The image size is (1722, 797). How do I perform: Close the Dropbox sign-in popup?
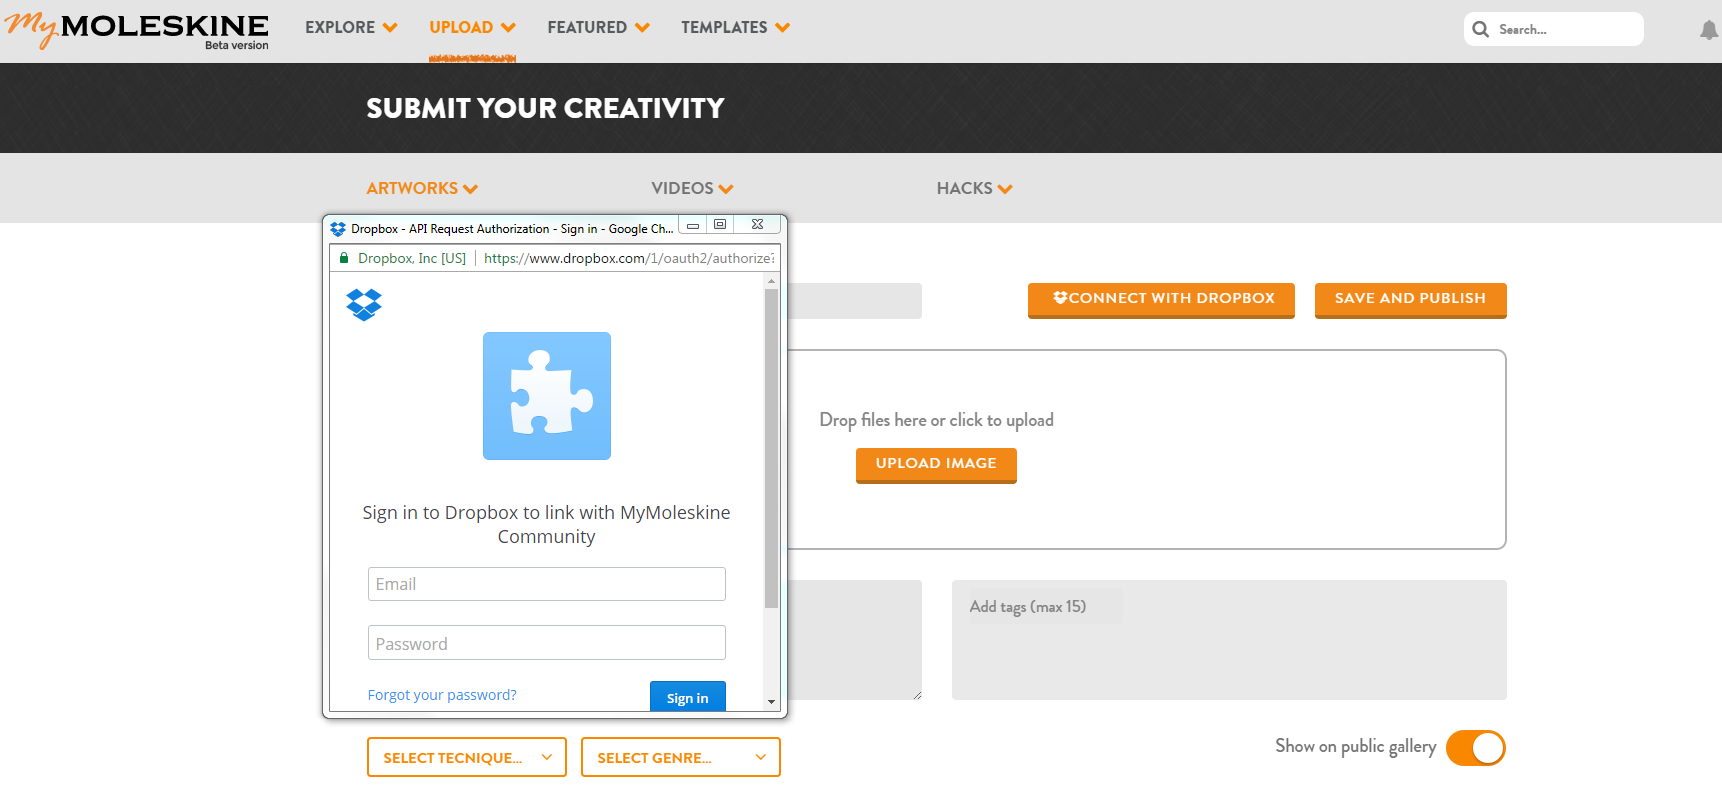pos(757,225)
